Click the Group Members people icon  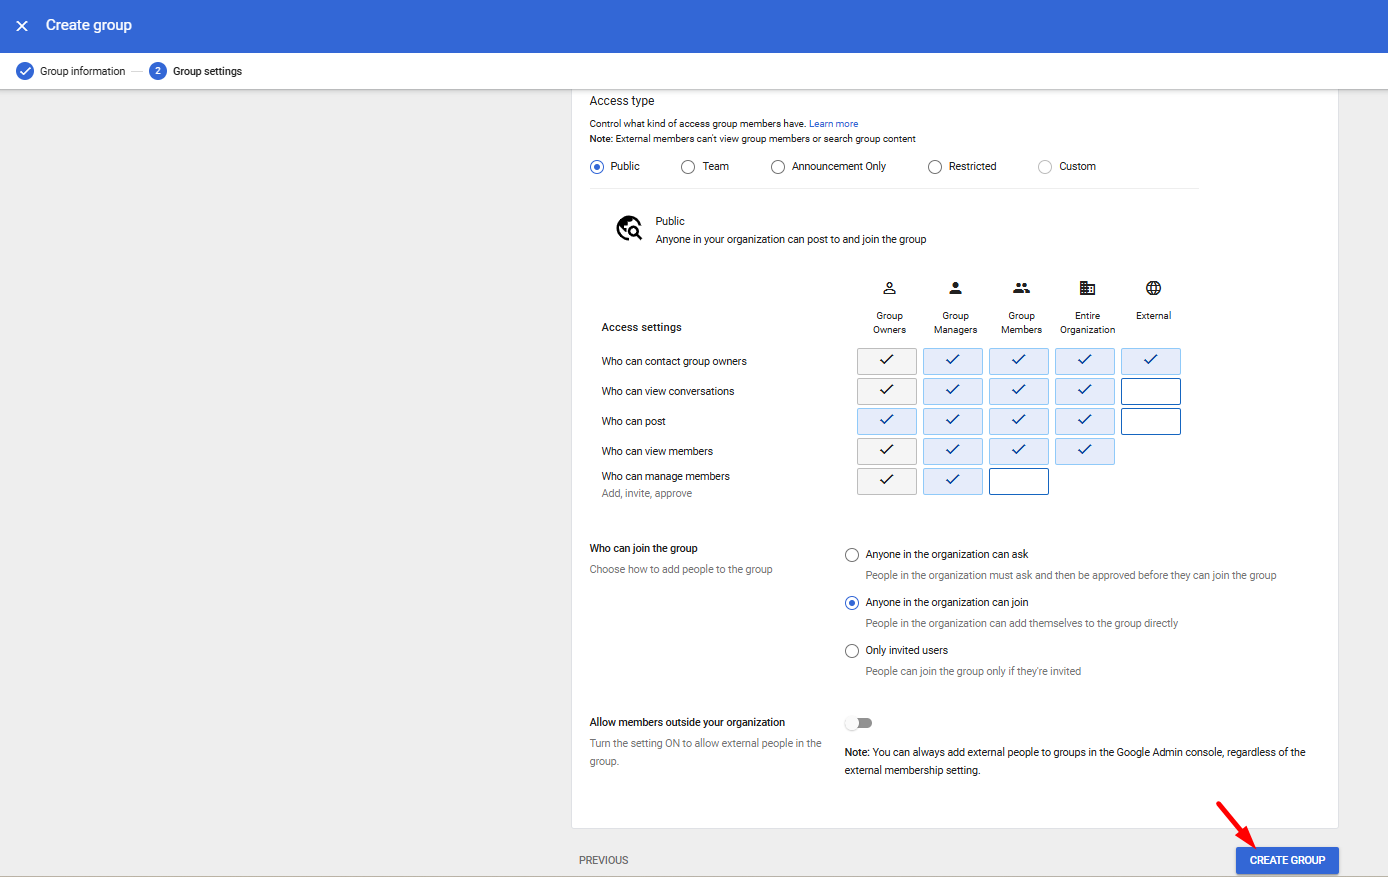(x=1021, y=288)
